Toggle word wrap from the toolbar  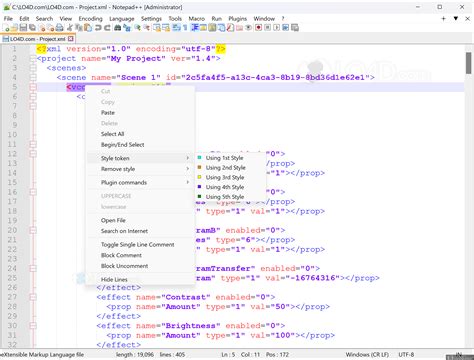coord(176,28)
